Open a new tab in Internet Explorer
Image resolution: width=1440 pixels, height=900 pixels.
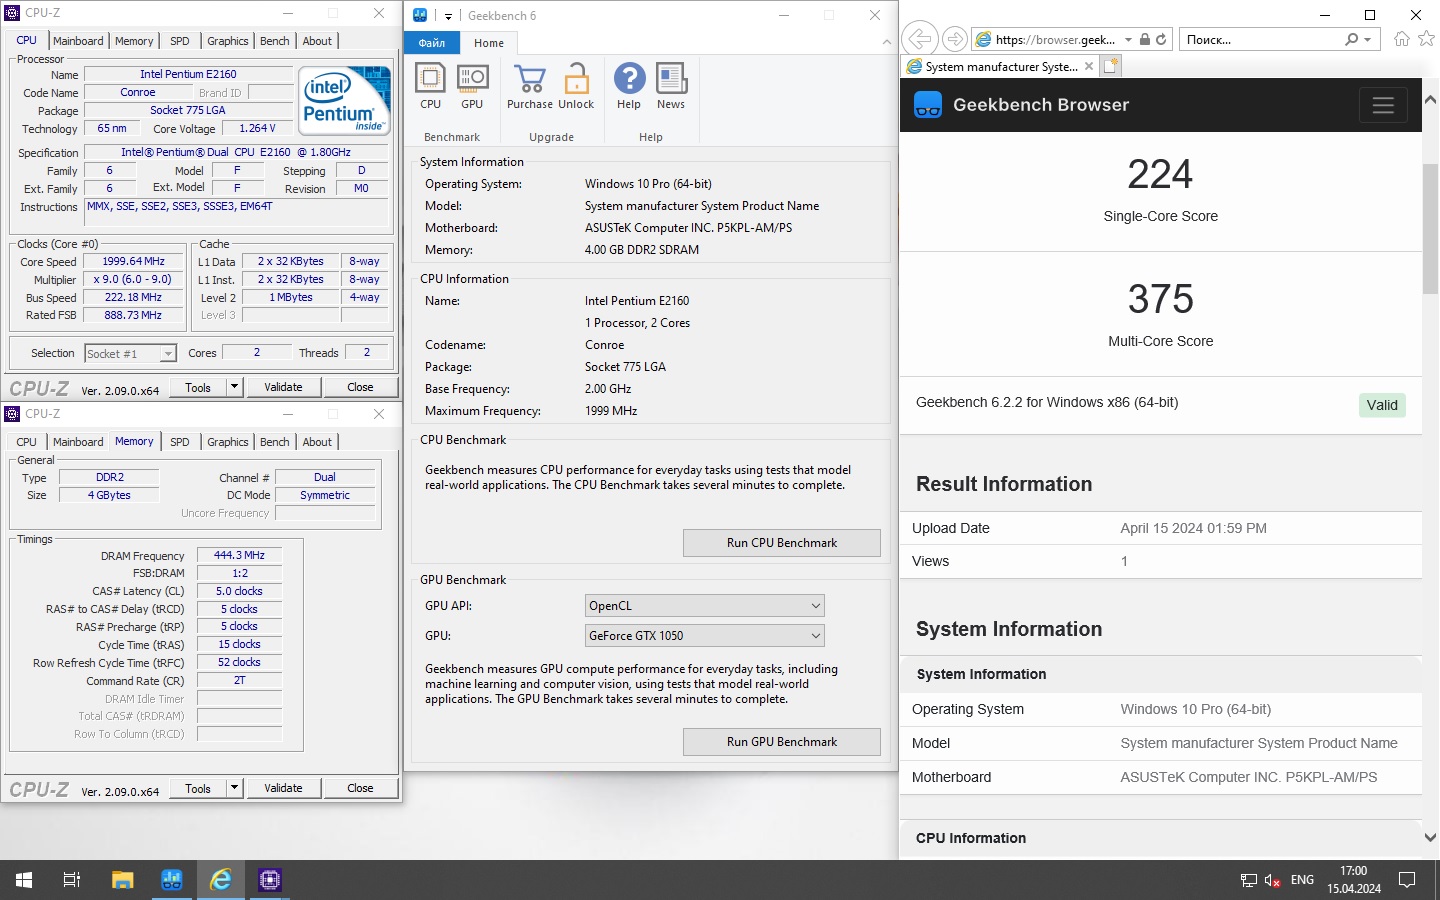tap(1110, 66)
